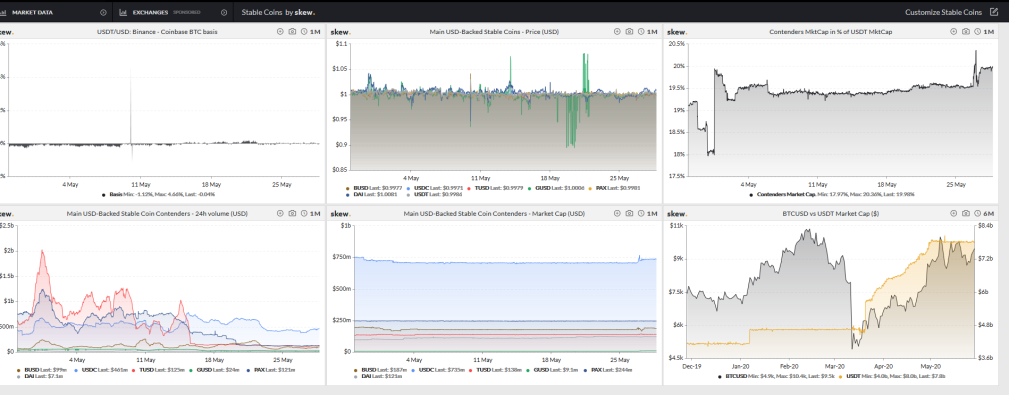Viewport: 1009px width, 395px height.
Task: Click camera icon on Contenders Market Cap chart
Action: tap(629, 214)
